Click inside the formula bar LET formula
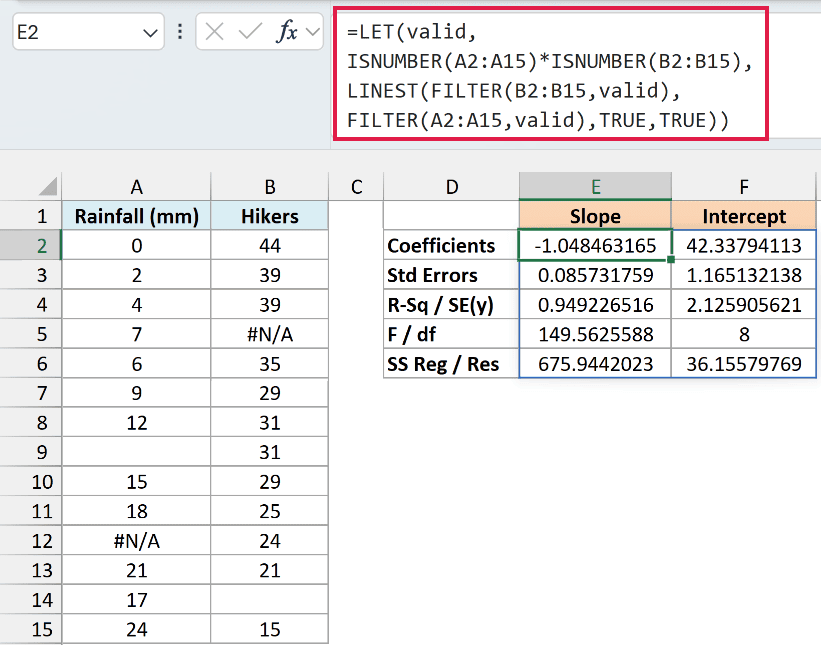The image size is (821, 645). click(x=551, y=74)
